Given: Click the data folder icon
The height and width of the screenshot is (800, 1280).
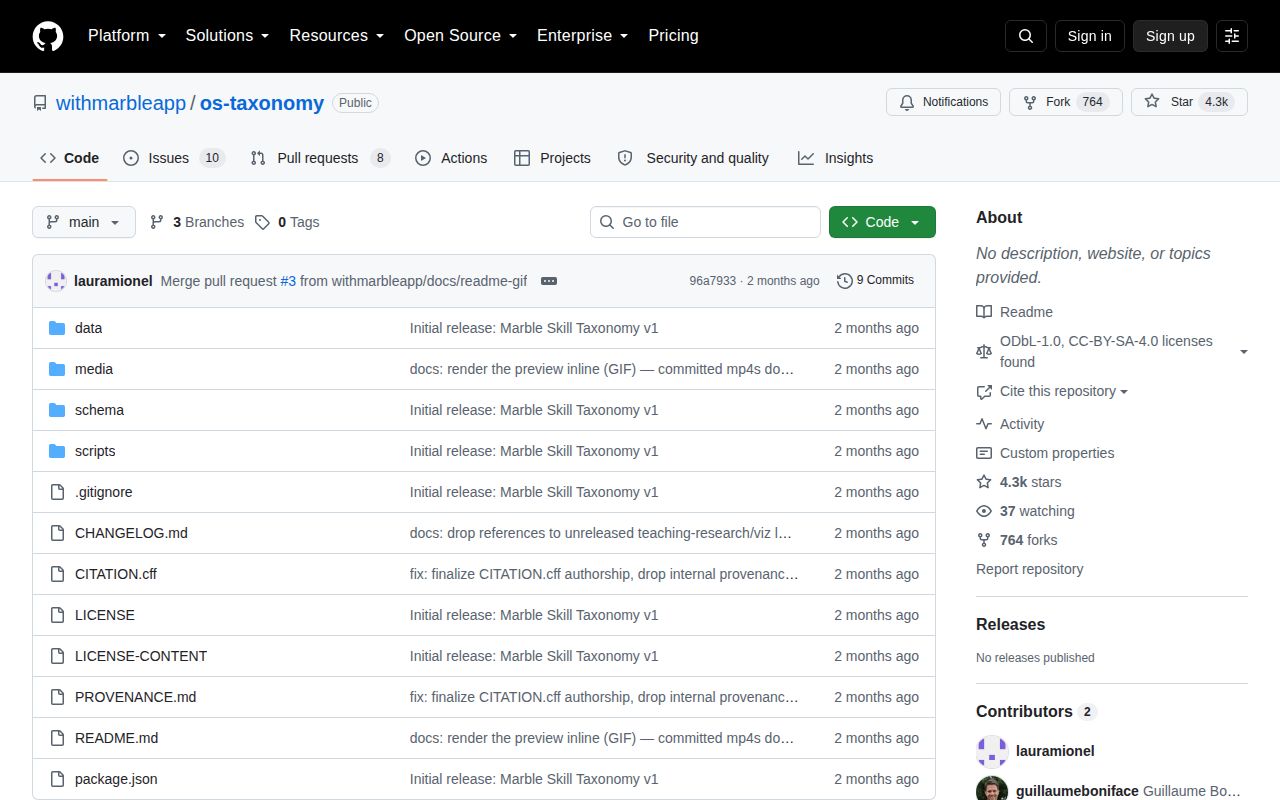Looking at the screenshot, I should tap(57, 328).
